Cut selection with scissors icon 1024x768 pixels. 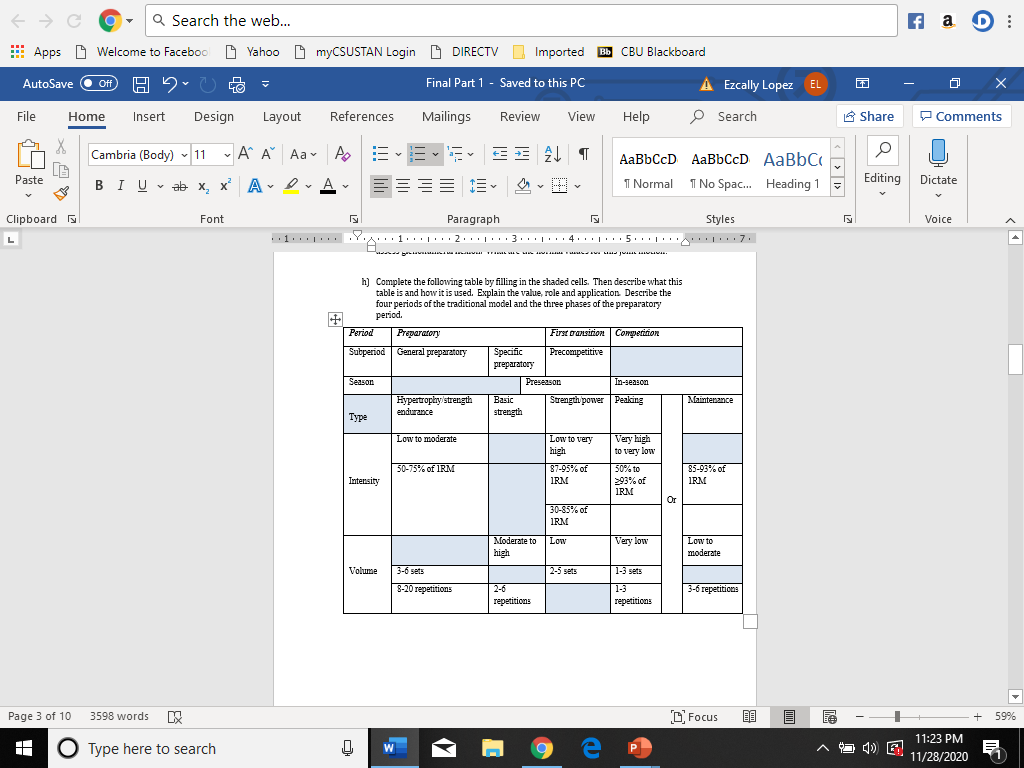pyautogui.click(x=61, y=146)
